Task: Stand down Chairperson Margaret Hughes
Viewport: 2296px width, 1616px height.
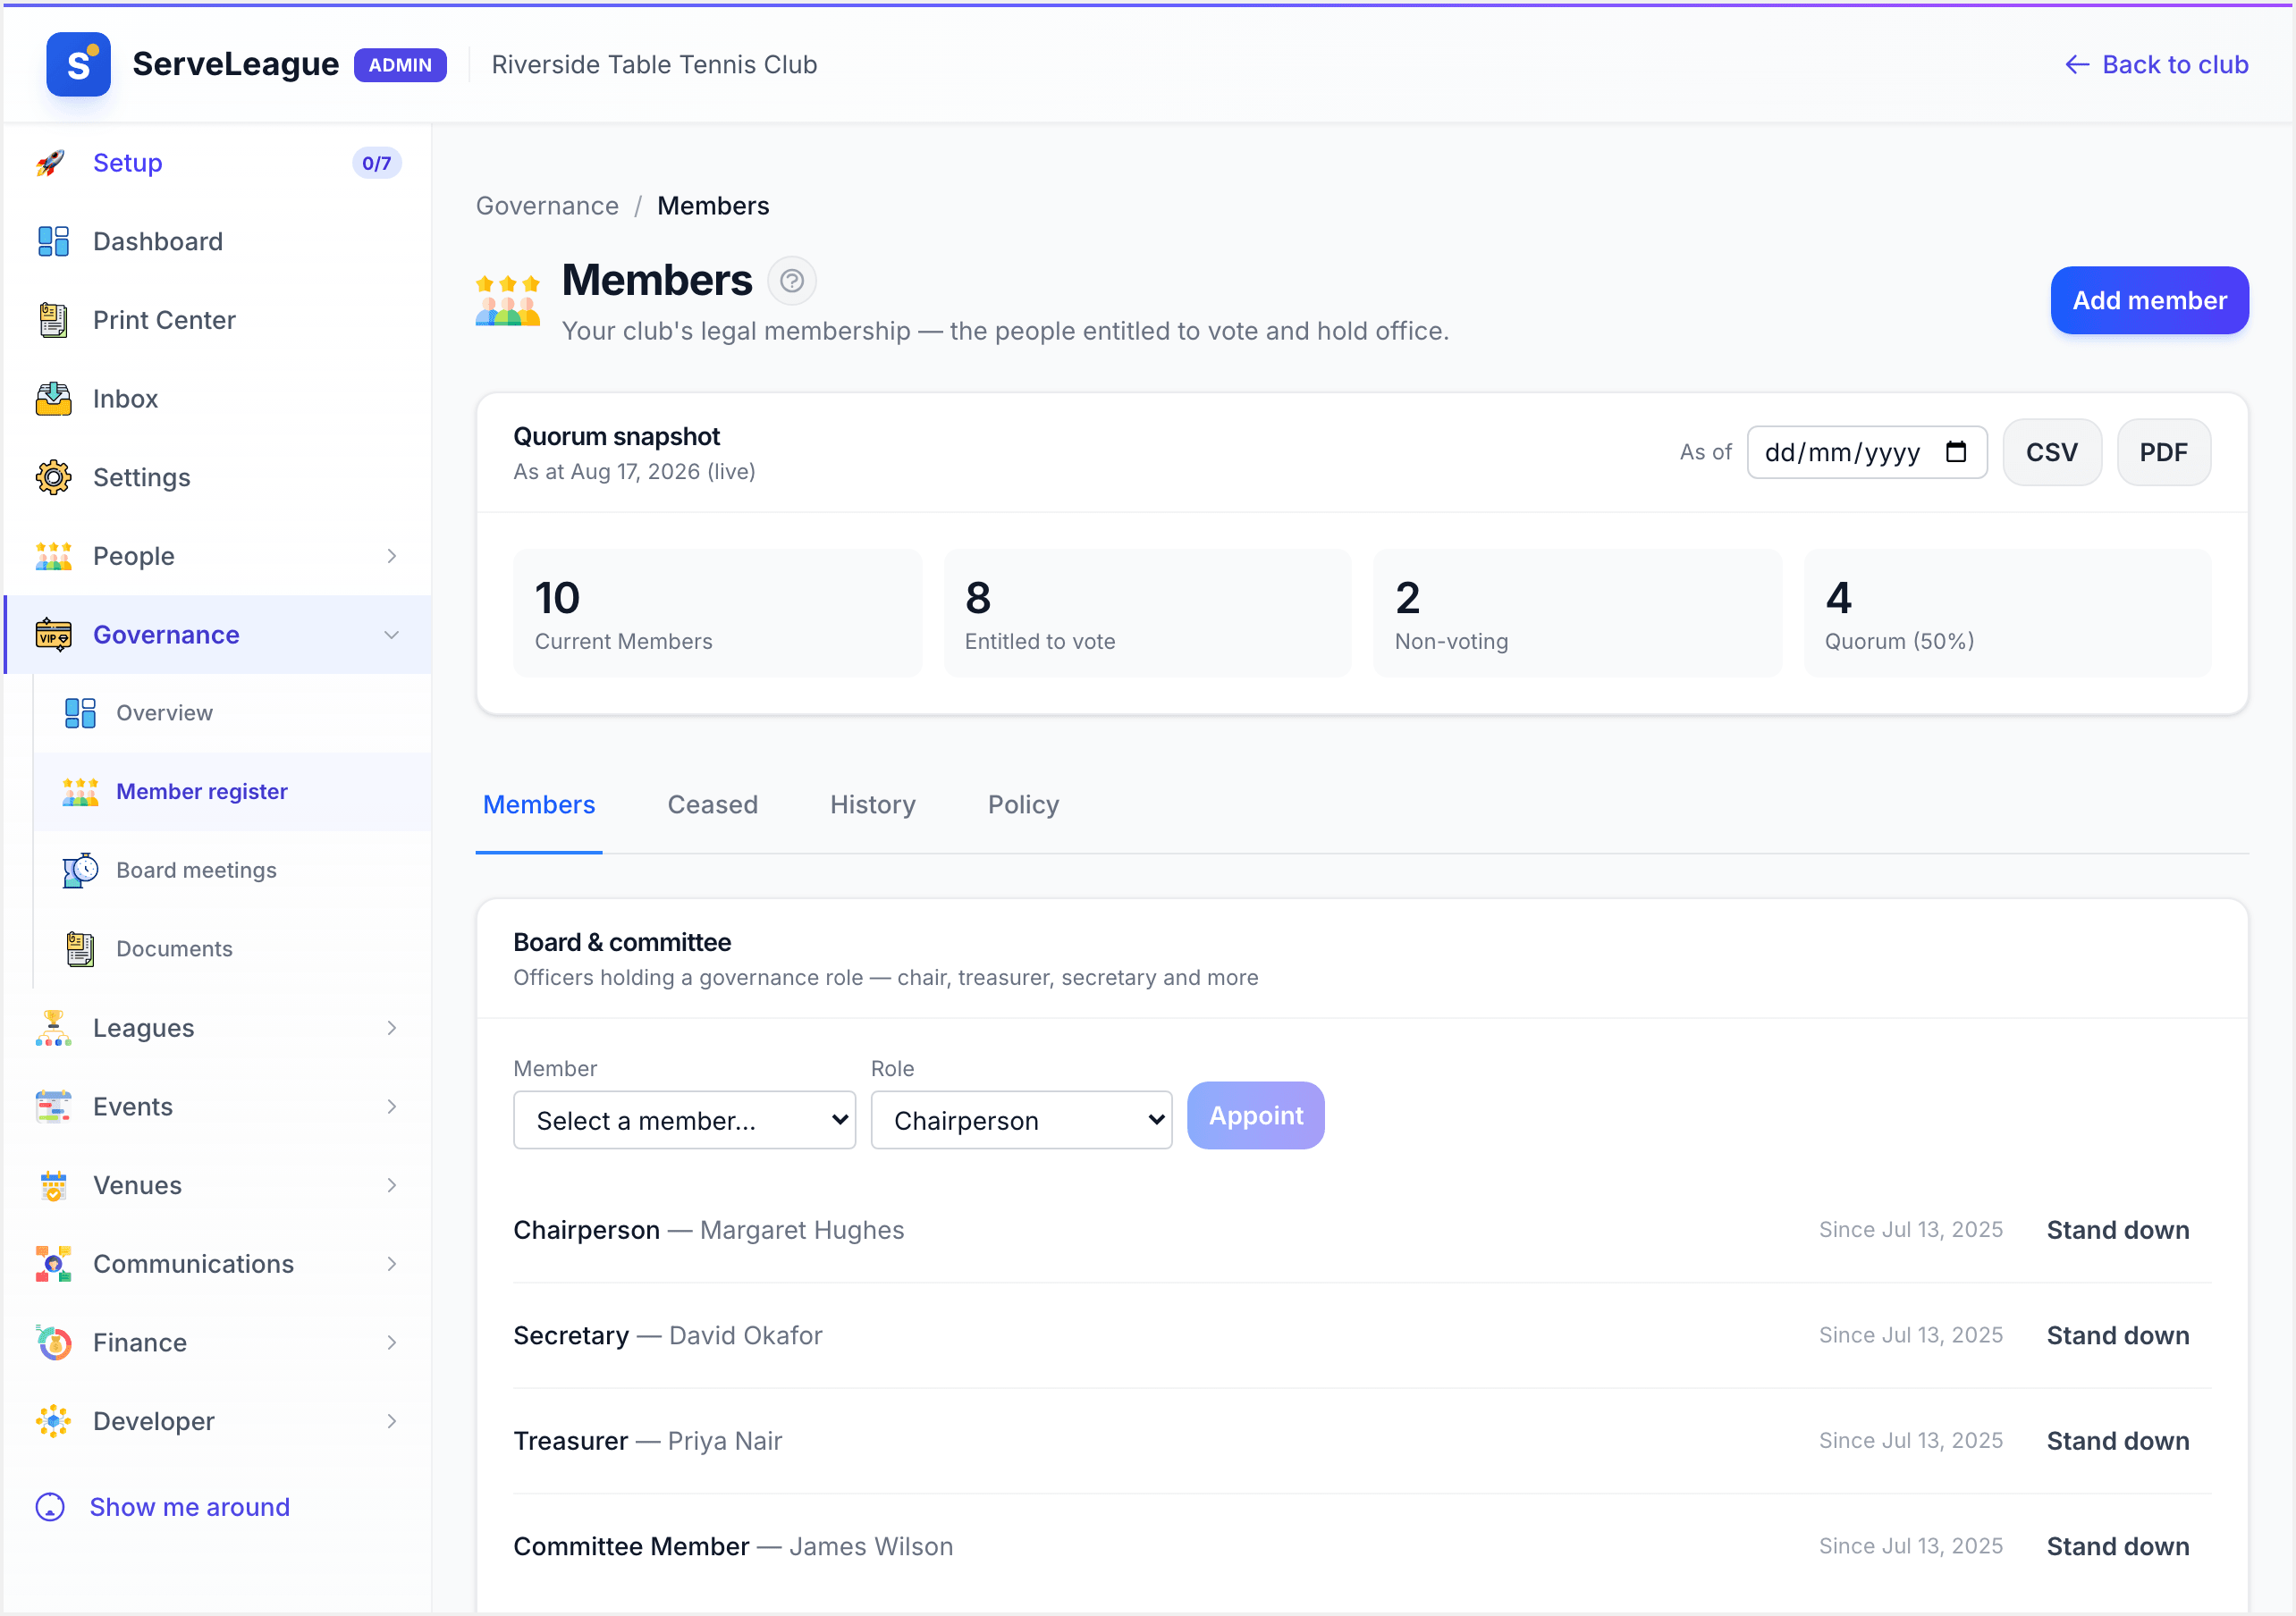Action: [x=2118, y=1230]
